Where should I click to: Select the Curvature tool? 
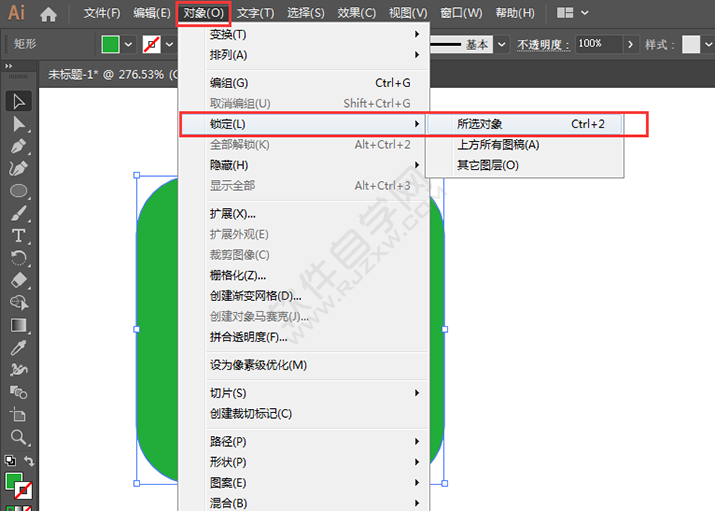pyautogui.click(x=18, y=168)
